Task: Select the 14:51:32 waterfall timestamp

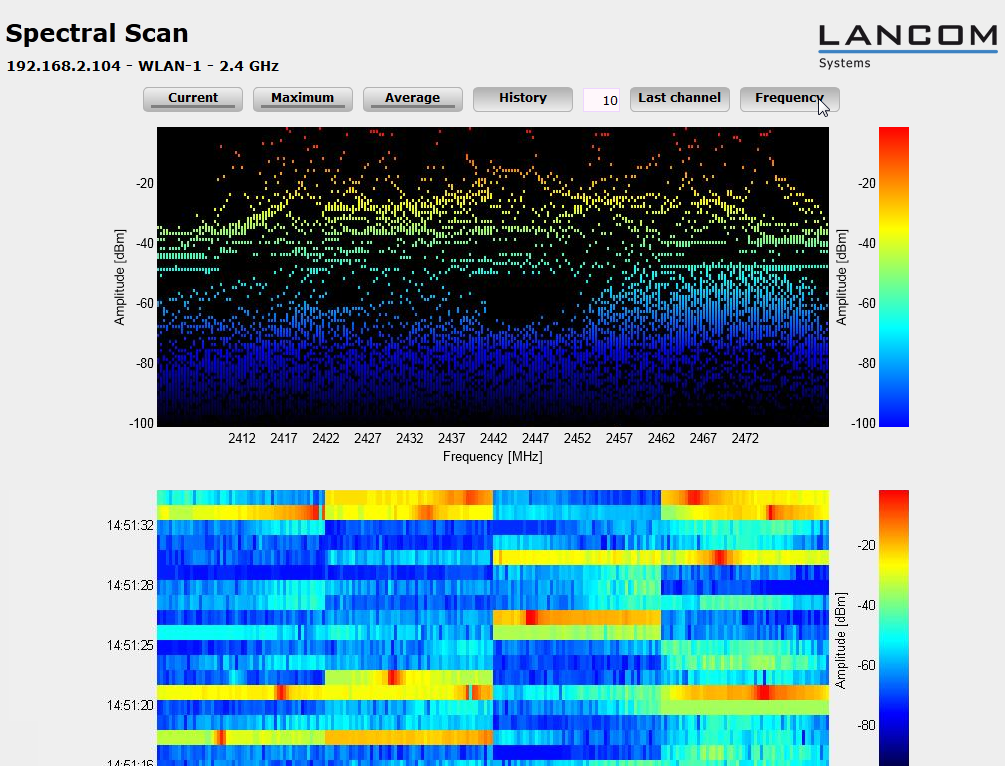Action: (131, 525)
